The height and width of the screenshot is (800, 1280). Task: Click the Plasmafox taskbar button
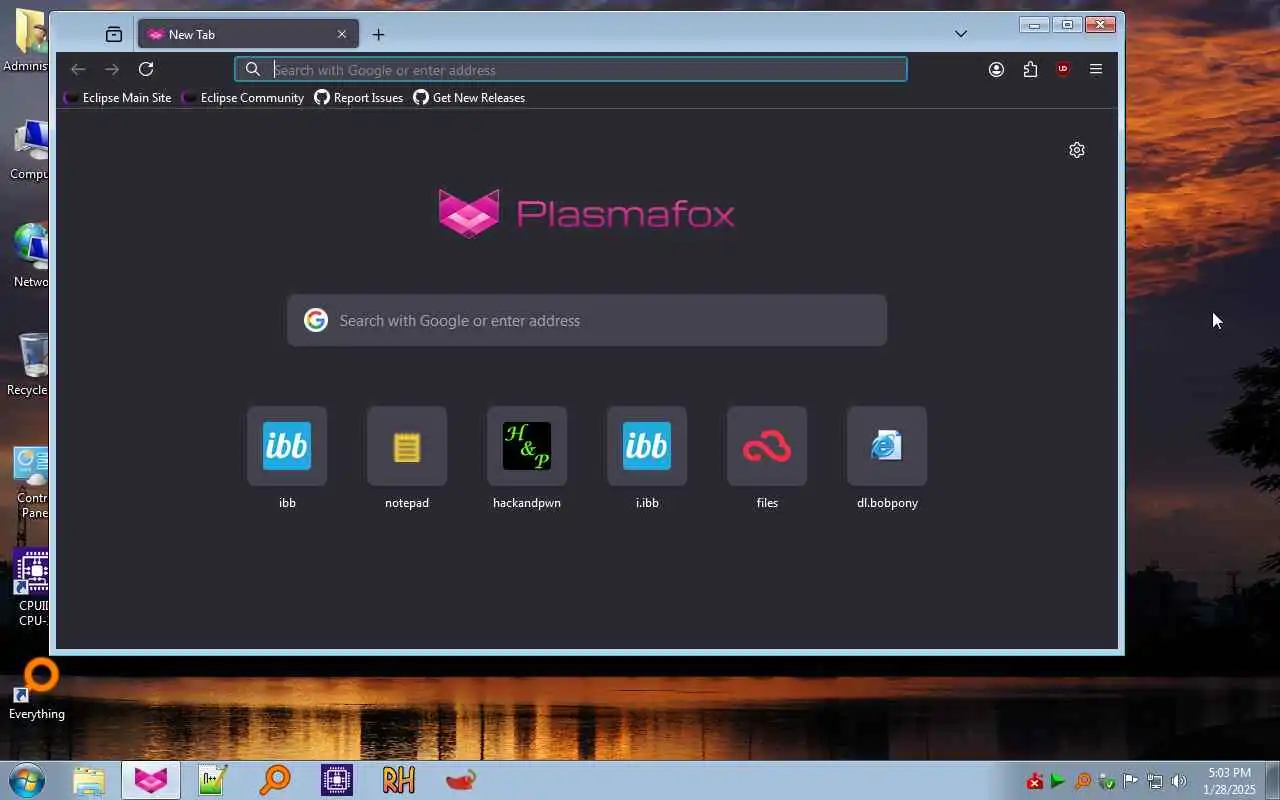(x=151, y=780)
